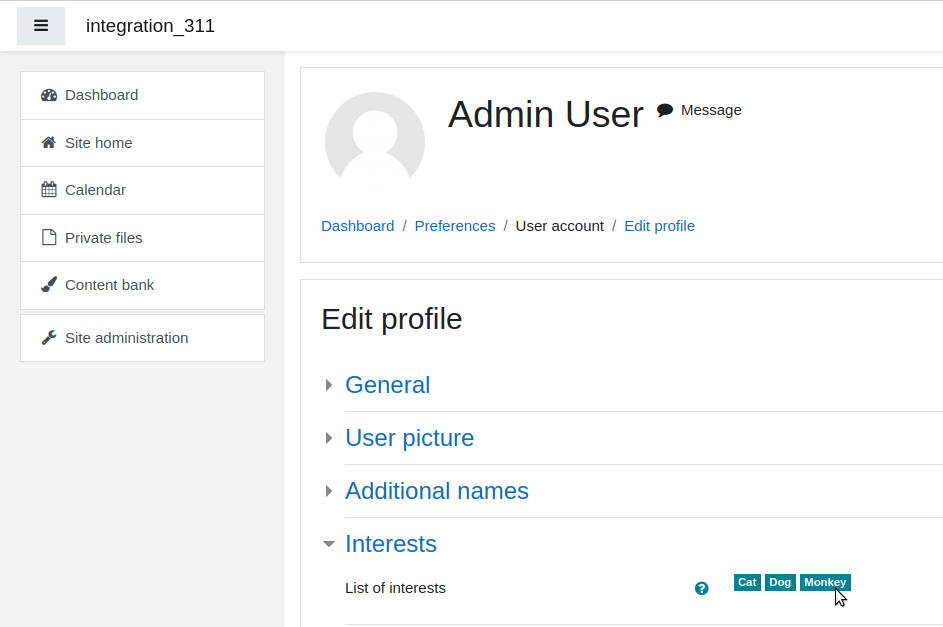The width and height of the screenshot is (943, 627).
Task: Click the Private files document icon
Action: click(49, 237)
